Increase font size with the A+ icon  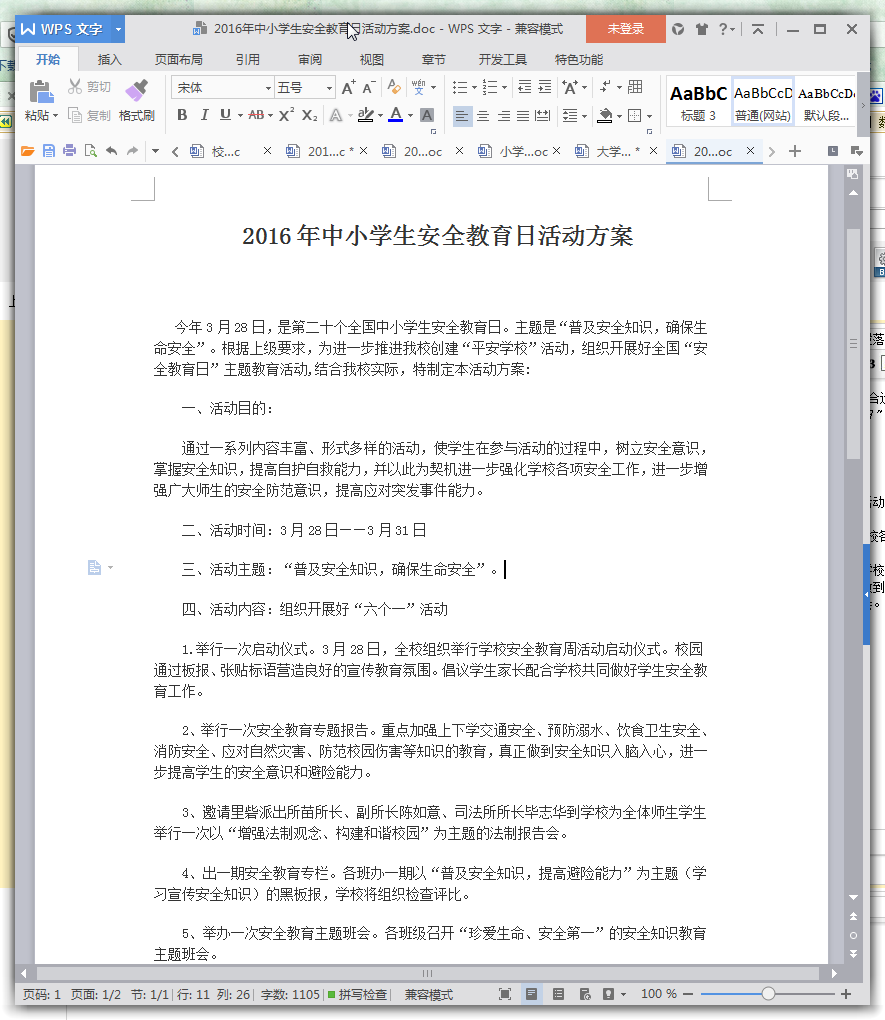(x=349, y=87)
